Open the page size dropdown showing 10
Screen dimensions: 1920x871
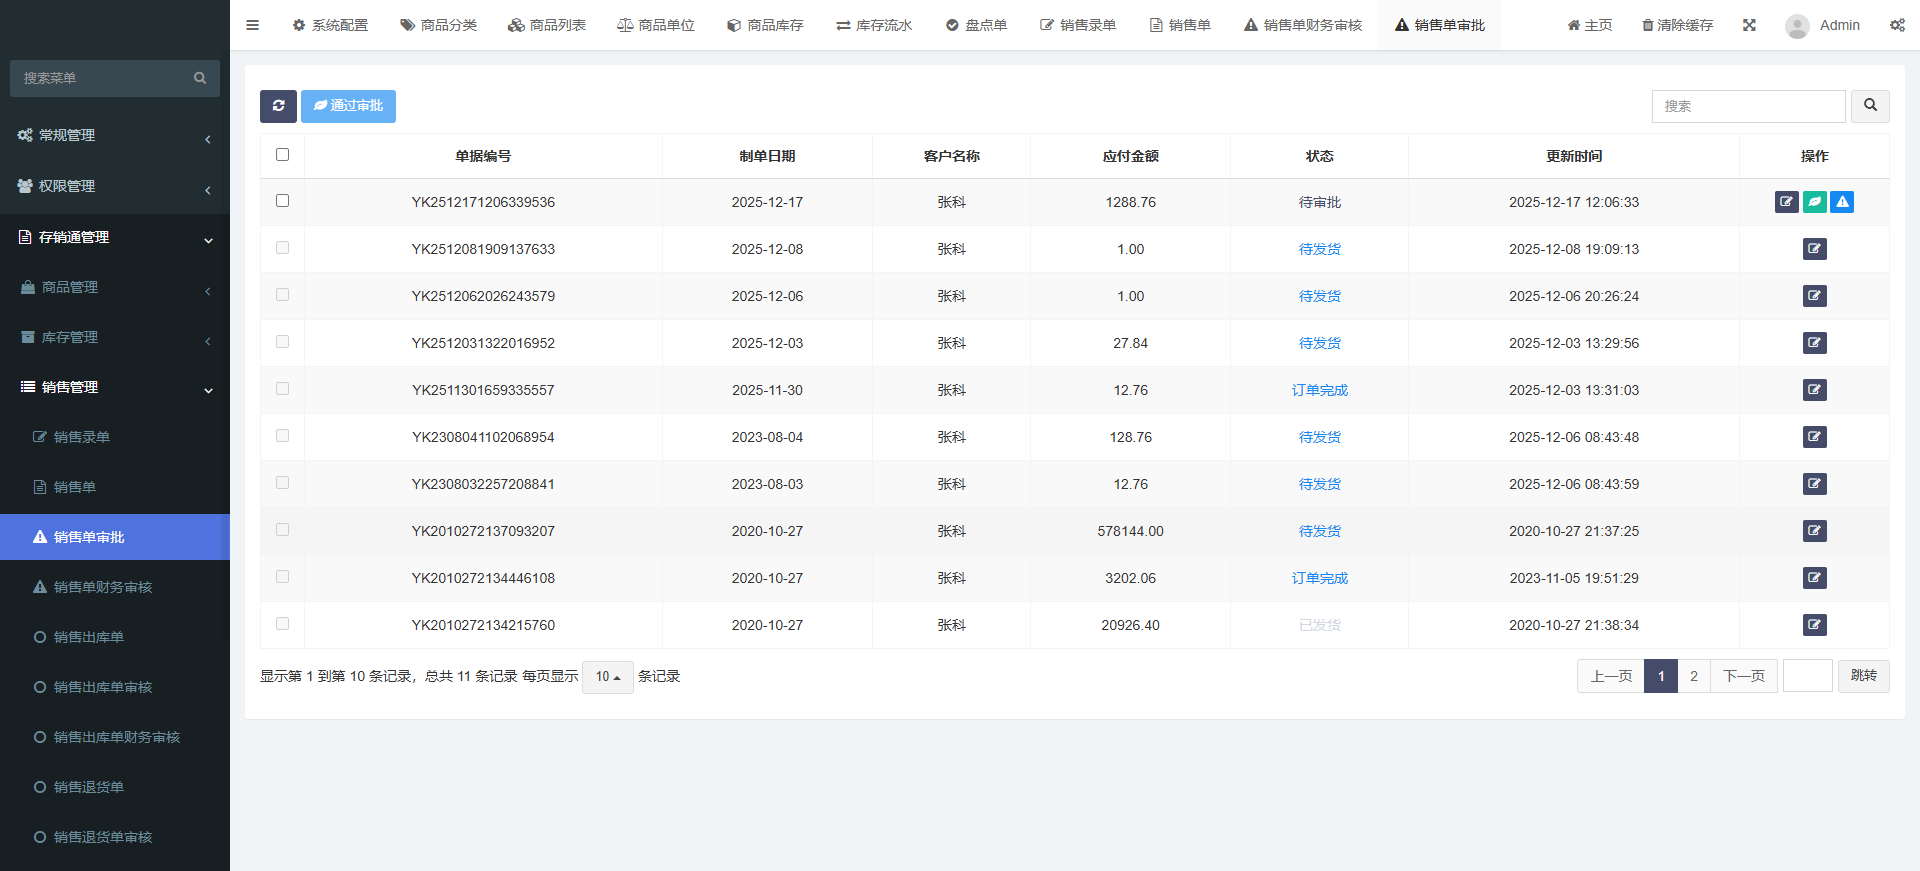coord(607,677)
